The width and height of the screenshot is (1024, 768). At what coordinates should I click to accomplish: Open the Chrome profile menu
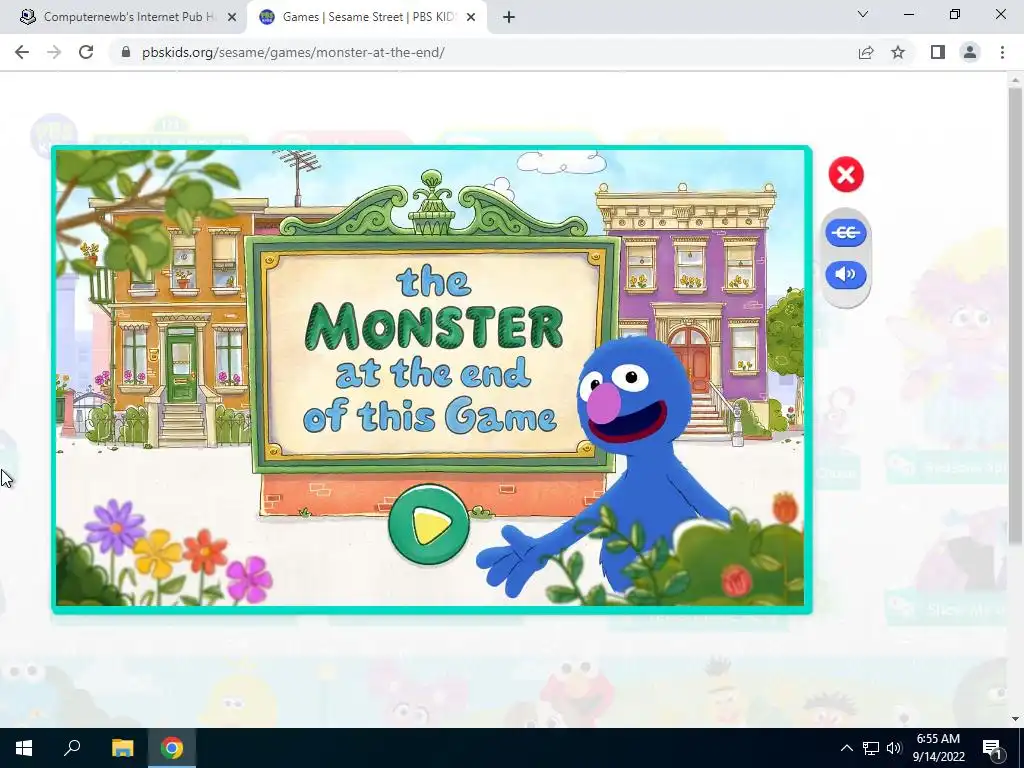point(970,52)
